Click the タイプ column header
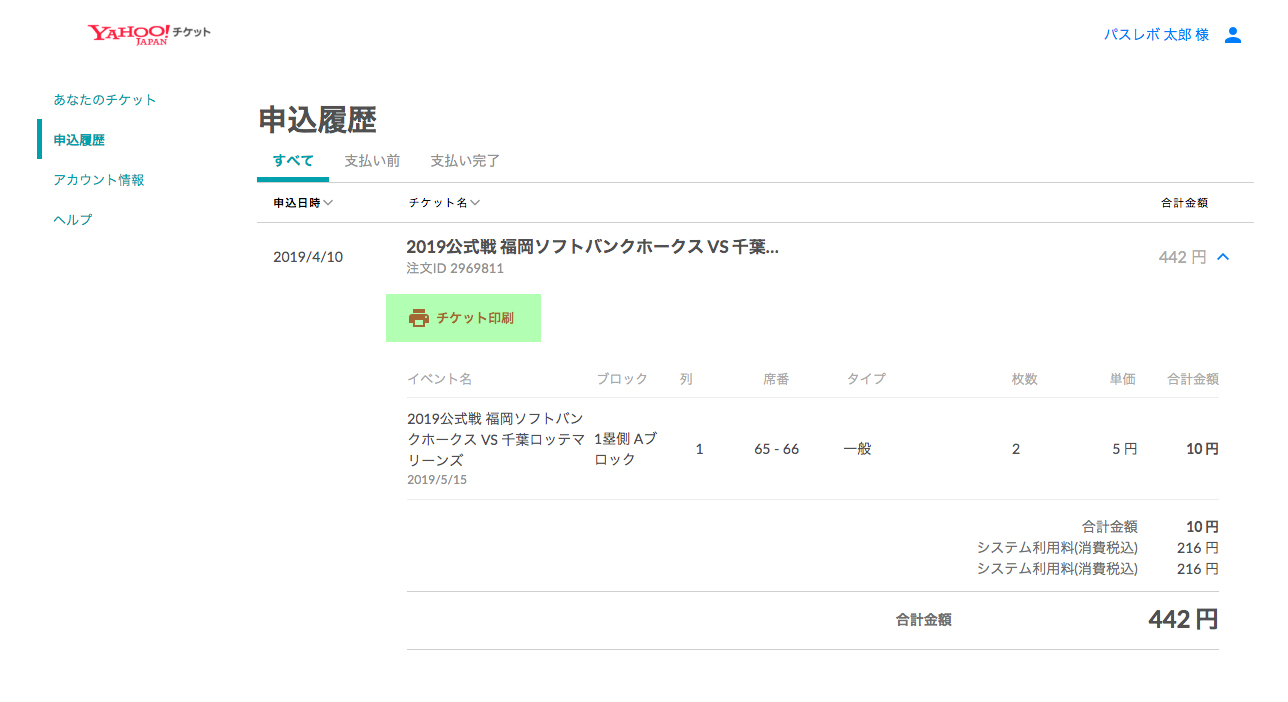Screen dimensions: 1288x702 coord(866,379)
